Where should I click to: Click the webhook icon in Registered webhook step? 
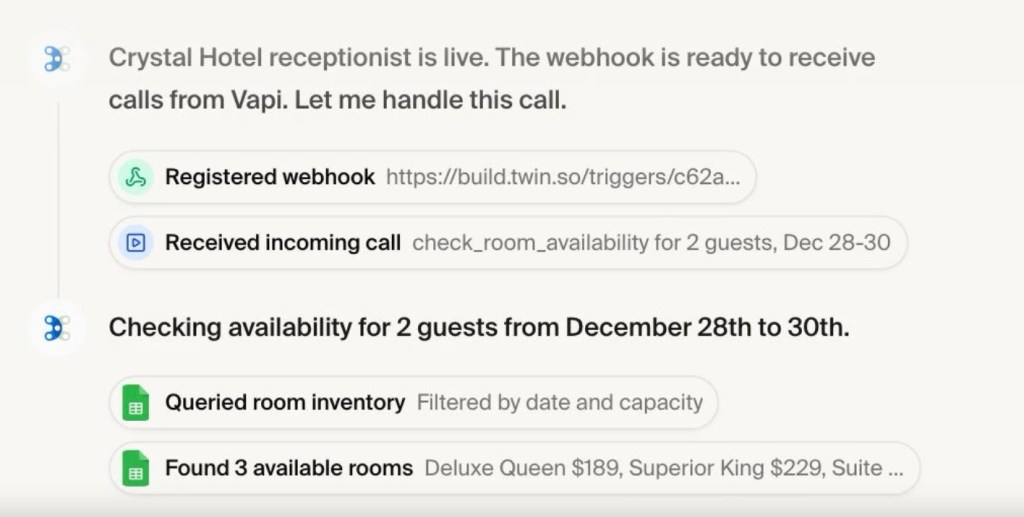click(x=135, y=177)
